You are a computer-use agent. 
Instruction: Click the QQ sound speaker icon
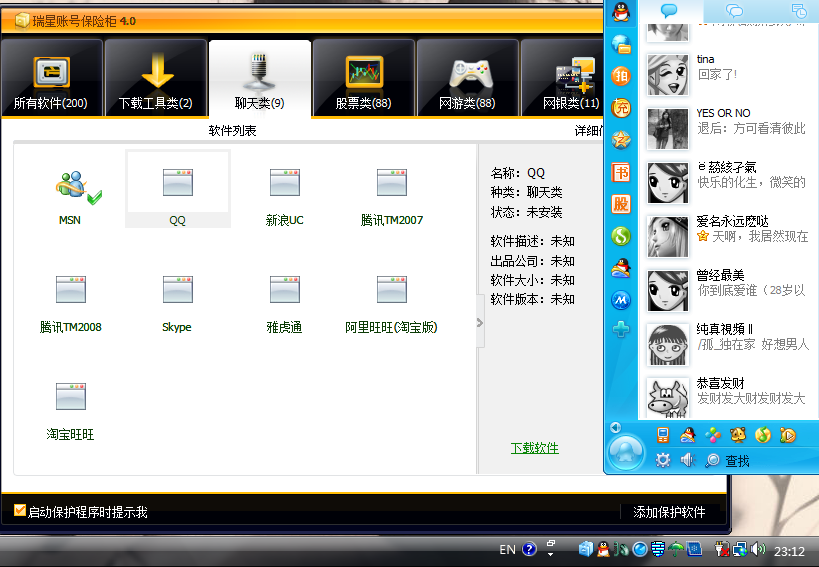pyautogui.click(x=688, y=460)
